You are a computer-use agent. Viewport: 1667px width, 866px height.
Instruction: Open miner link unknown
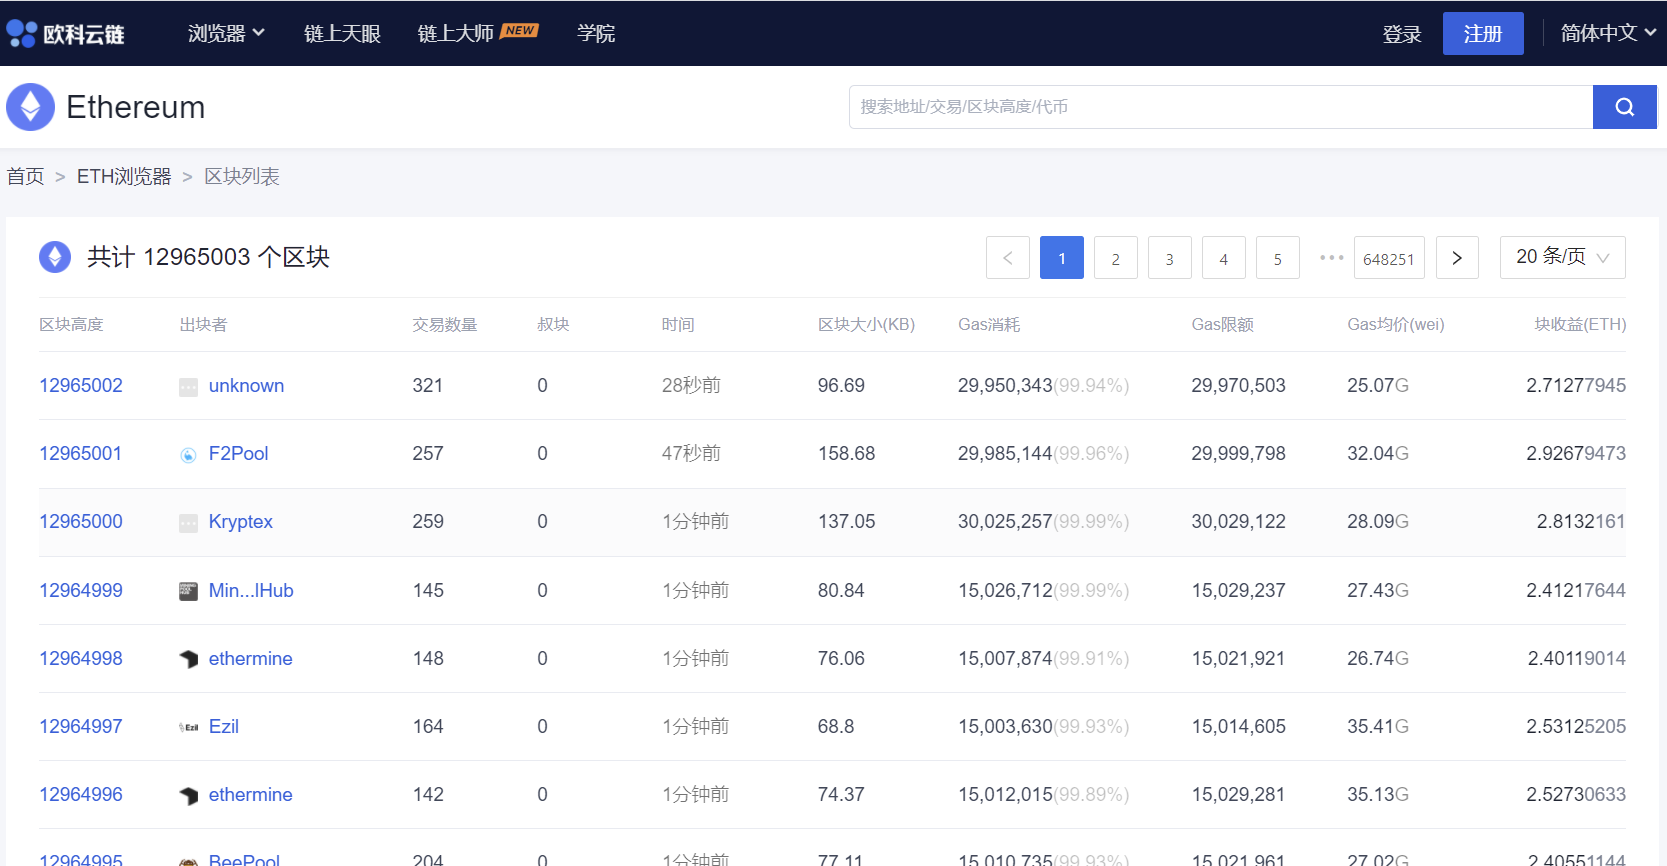246,385
